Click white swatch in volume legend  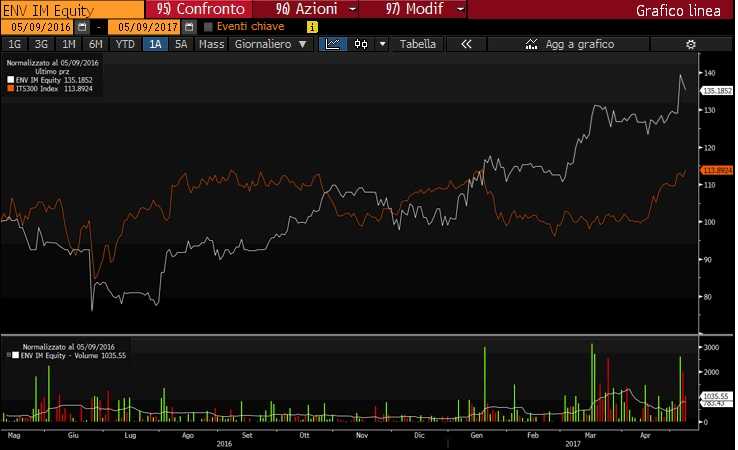[16, 355]
